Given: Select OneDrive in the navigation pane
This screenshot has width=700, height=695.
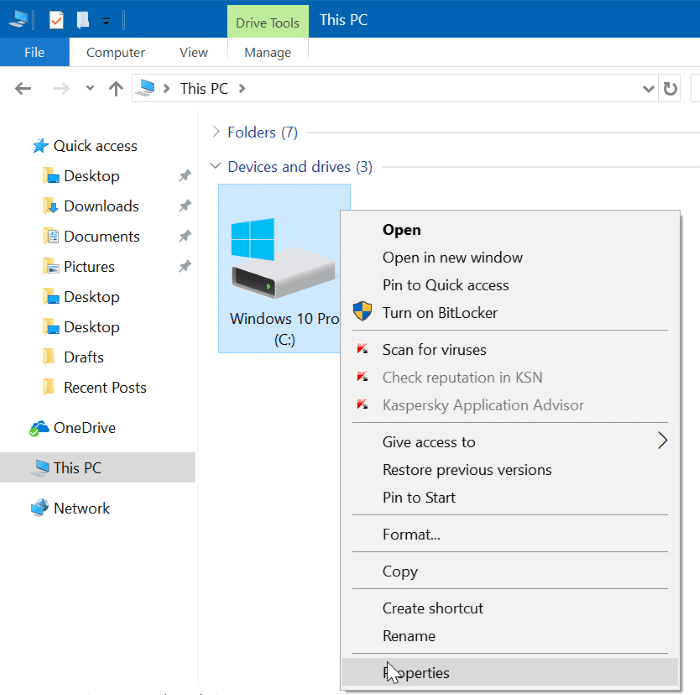Looking at the screenshot, I should [x=84, y=428].
